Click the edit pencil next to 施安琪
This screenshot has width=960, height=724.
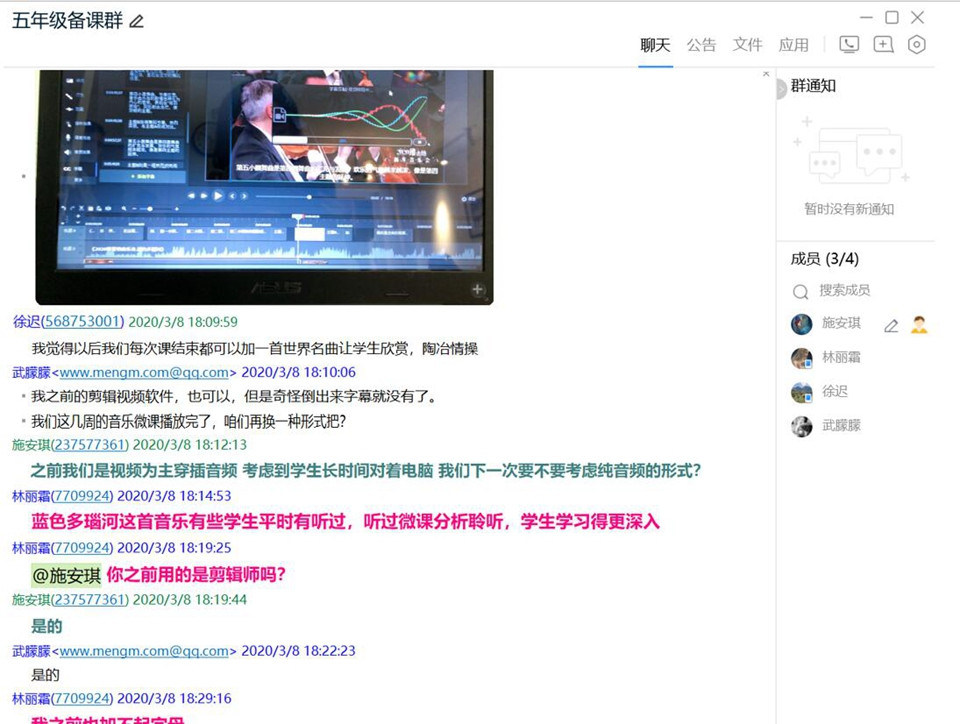[x=891, y=326]
